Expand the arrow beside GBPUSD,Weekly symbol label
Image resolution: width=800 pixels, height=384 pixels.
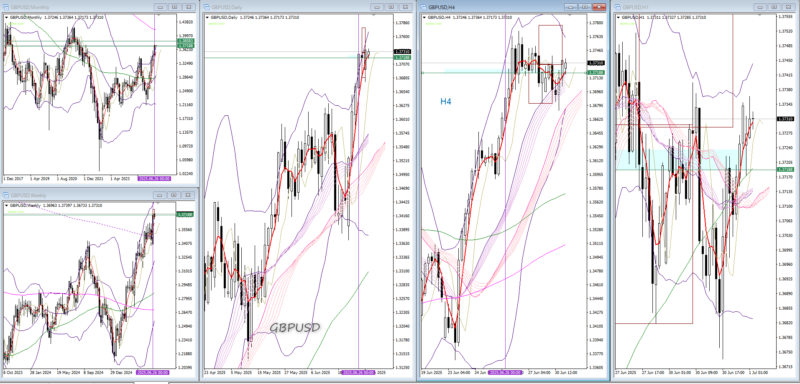7,205
